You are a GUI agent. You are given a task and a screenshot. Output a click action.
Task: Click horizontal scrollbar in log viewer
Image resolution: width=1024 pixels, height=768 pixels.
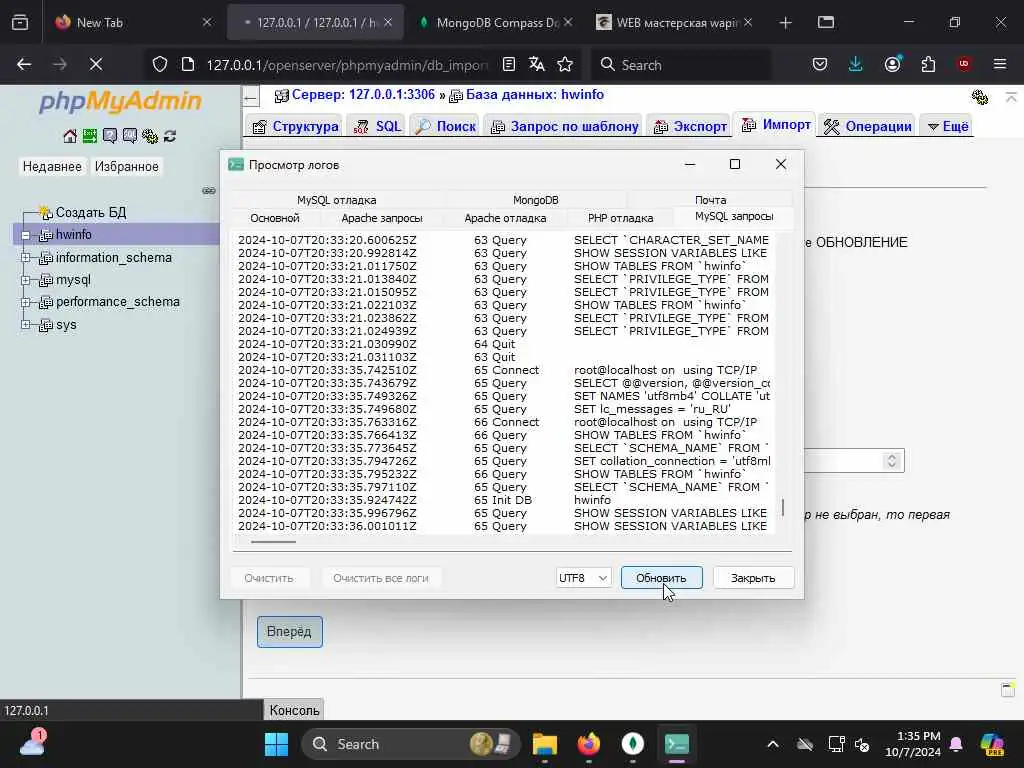point(274,541)
